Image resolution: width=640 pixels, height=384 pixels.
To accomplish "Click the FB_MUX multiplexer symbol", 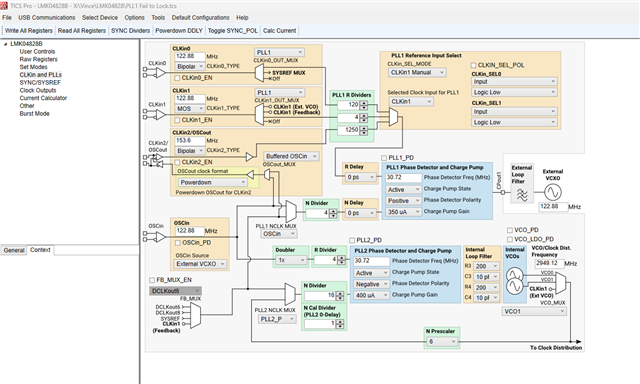I will point(196,316).
